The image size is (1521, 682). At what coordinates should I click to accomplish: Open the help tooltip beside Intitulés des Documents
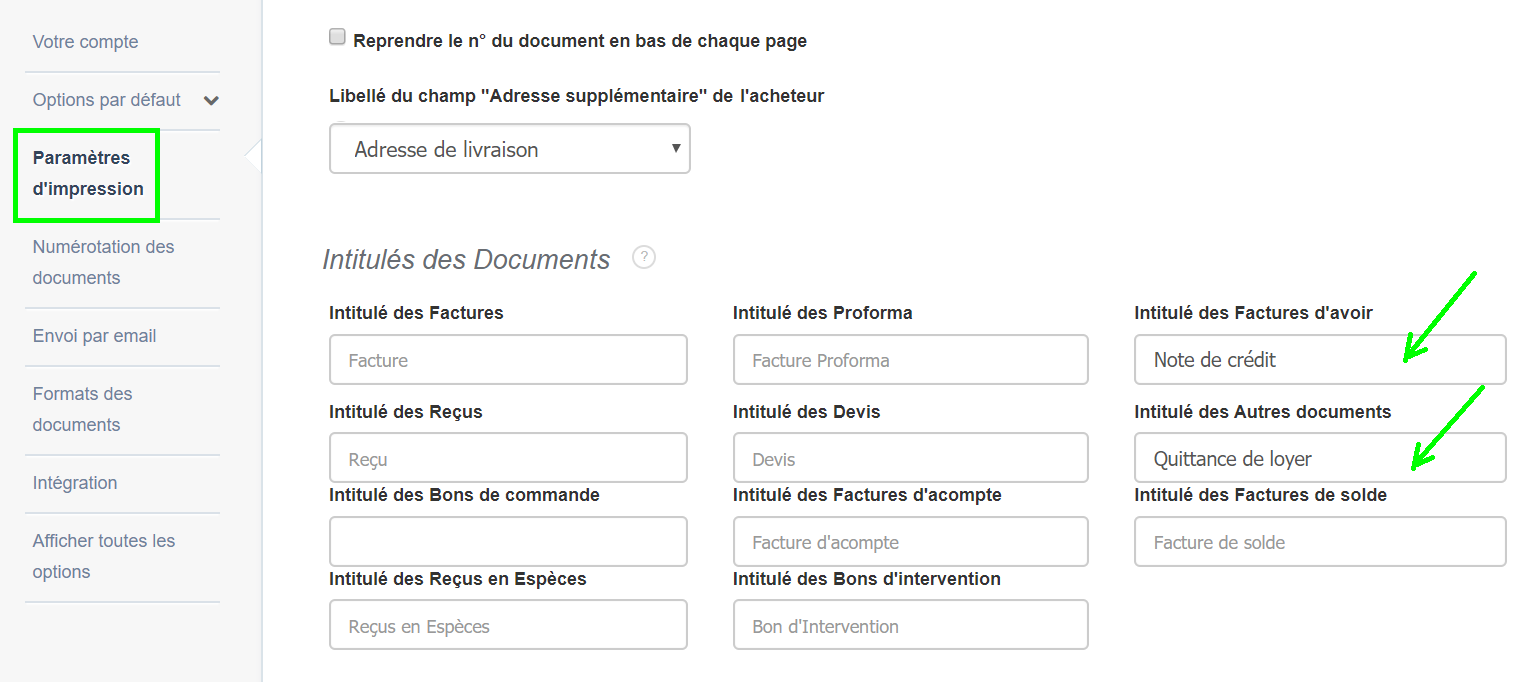[643, 257]
